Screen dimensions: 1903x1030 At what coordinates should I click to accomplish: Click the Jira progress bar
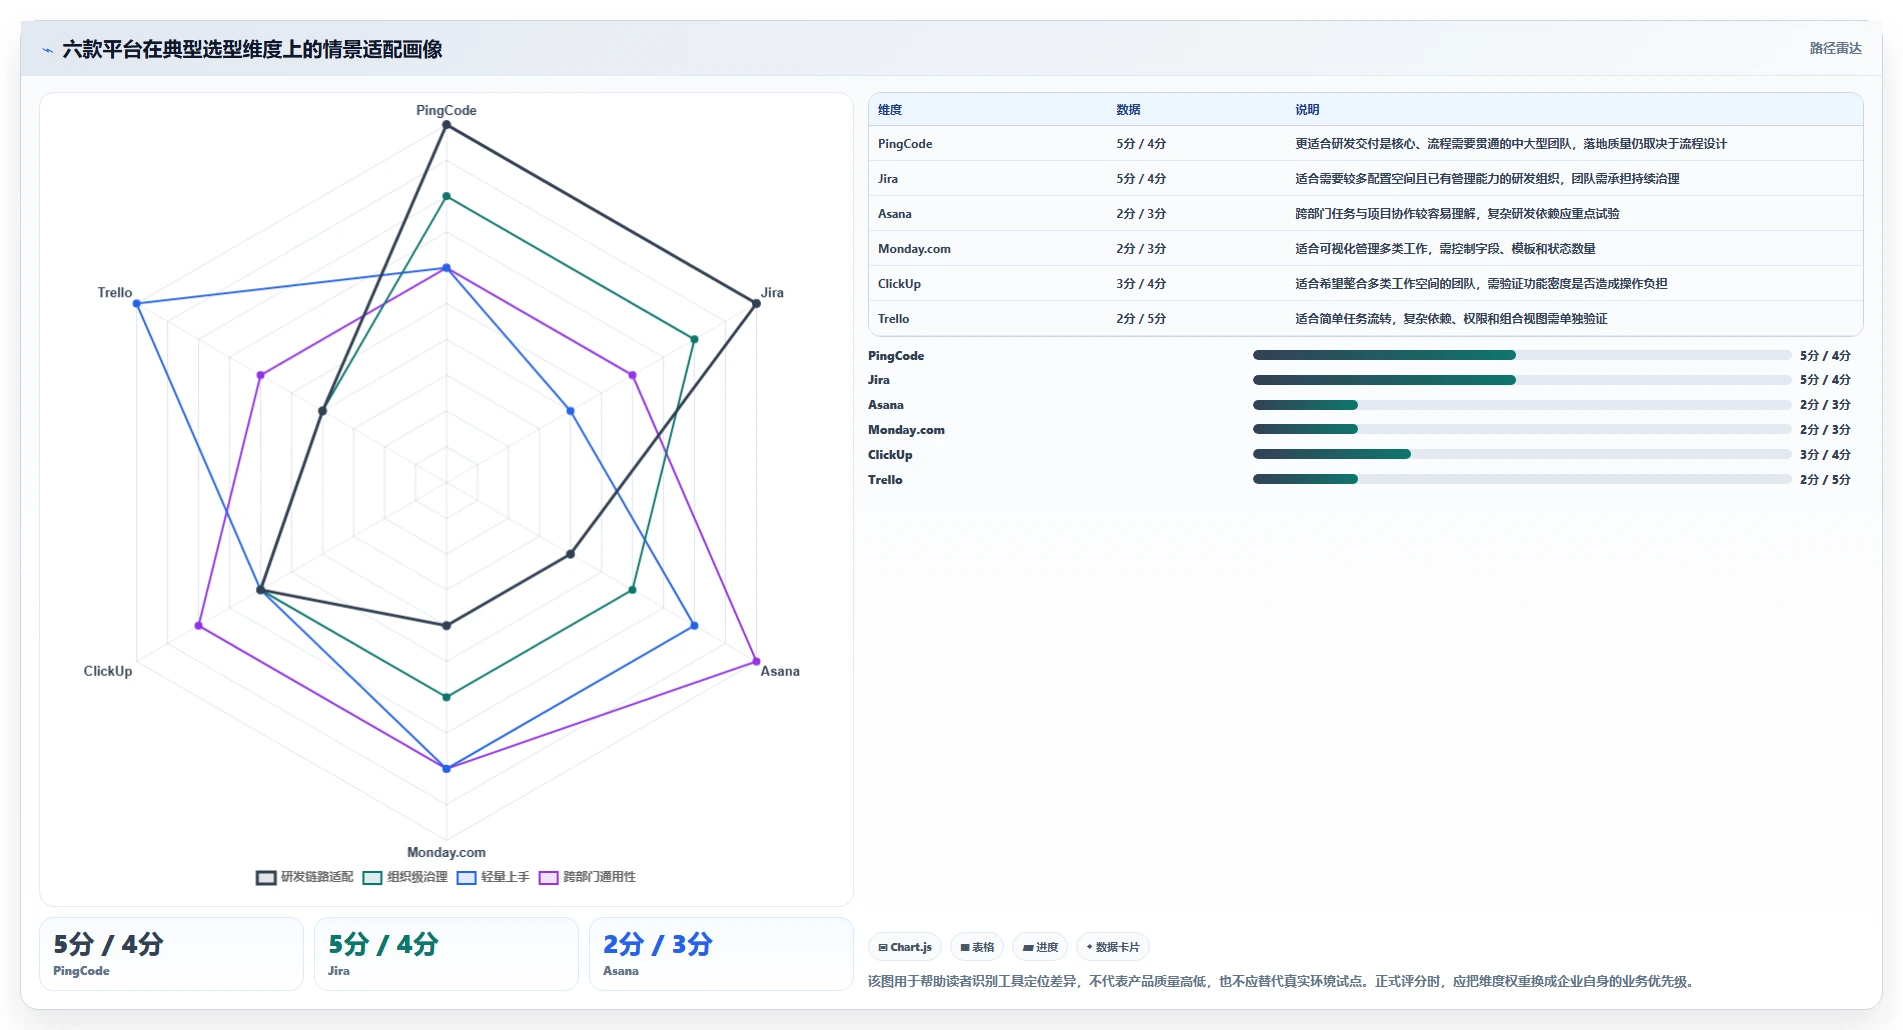pos(1522,380)
